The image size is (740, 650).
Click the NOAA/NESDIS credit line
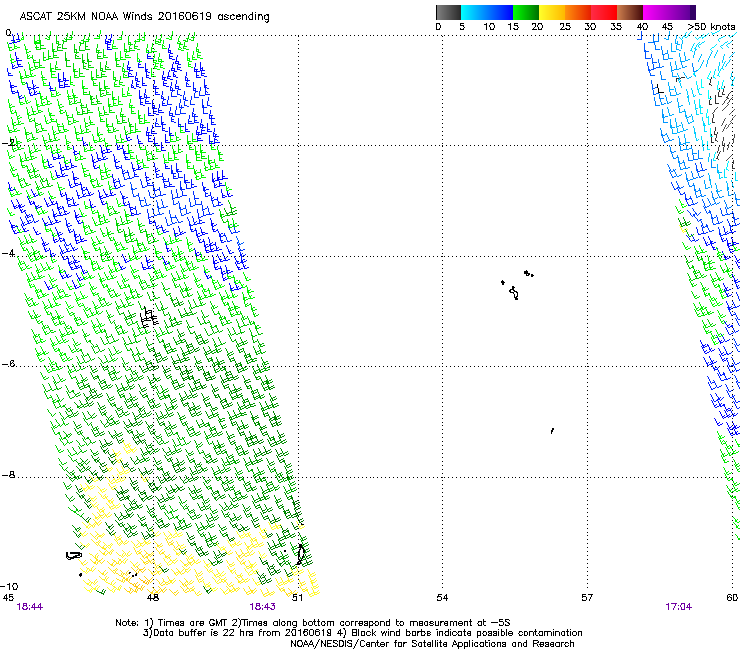coord(432,644)
